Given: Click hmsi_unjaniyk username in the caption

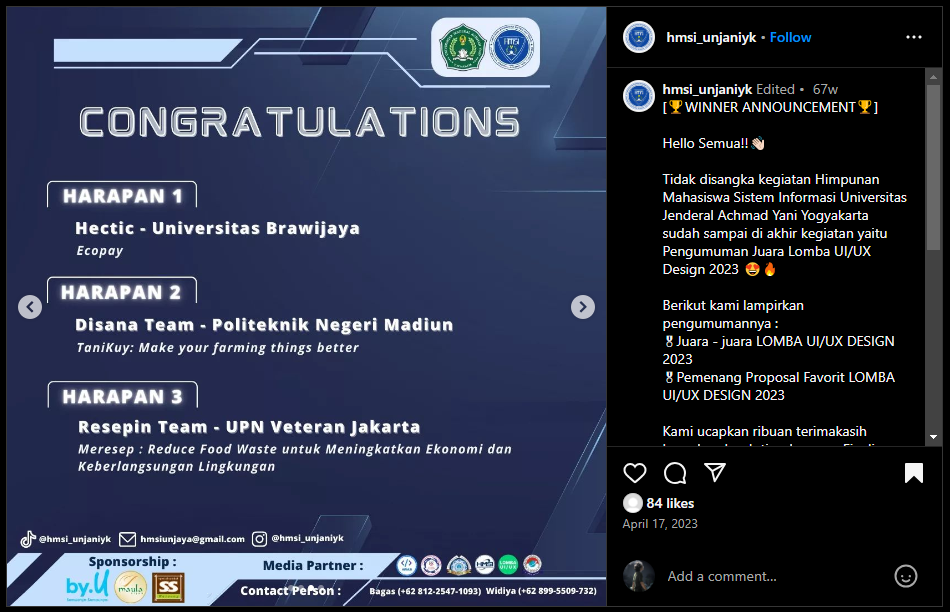Looking at the screenshot, I should coord(707,89).
